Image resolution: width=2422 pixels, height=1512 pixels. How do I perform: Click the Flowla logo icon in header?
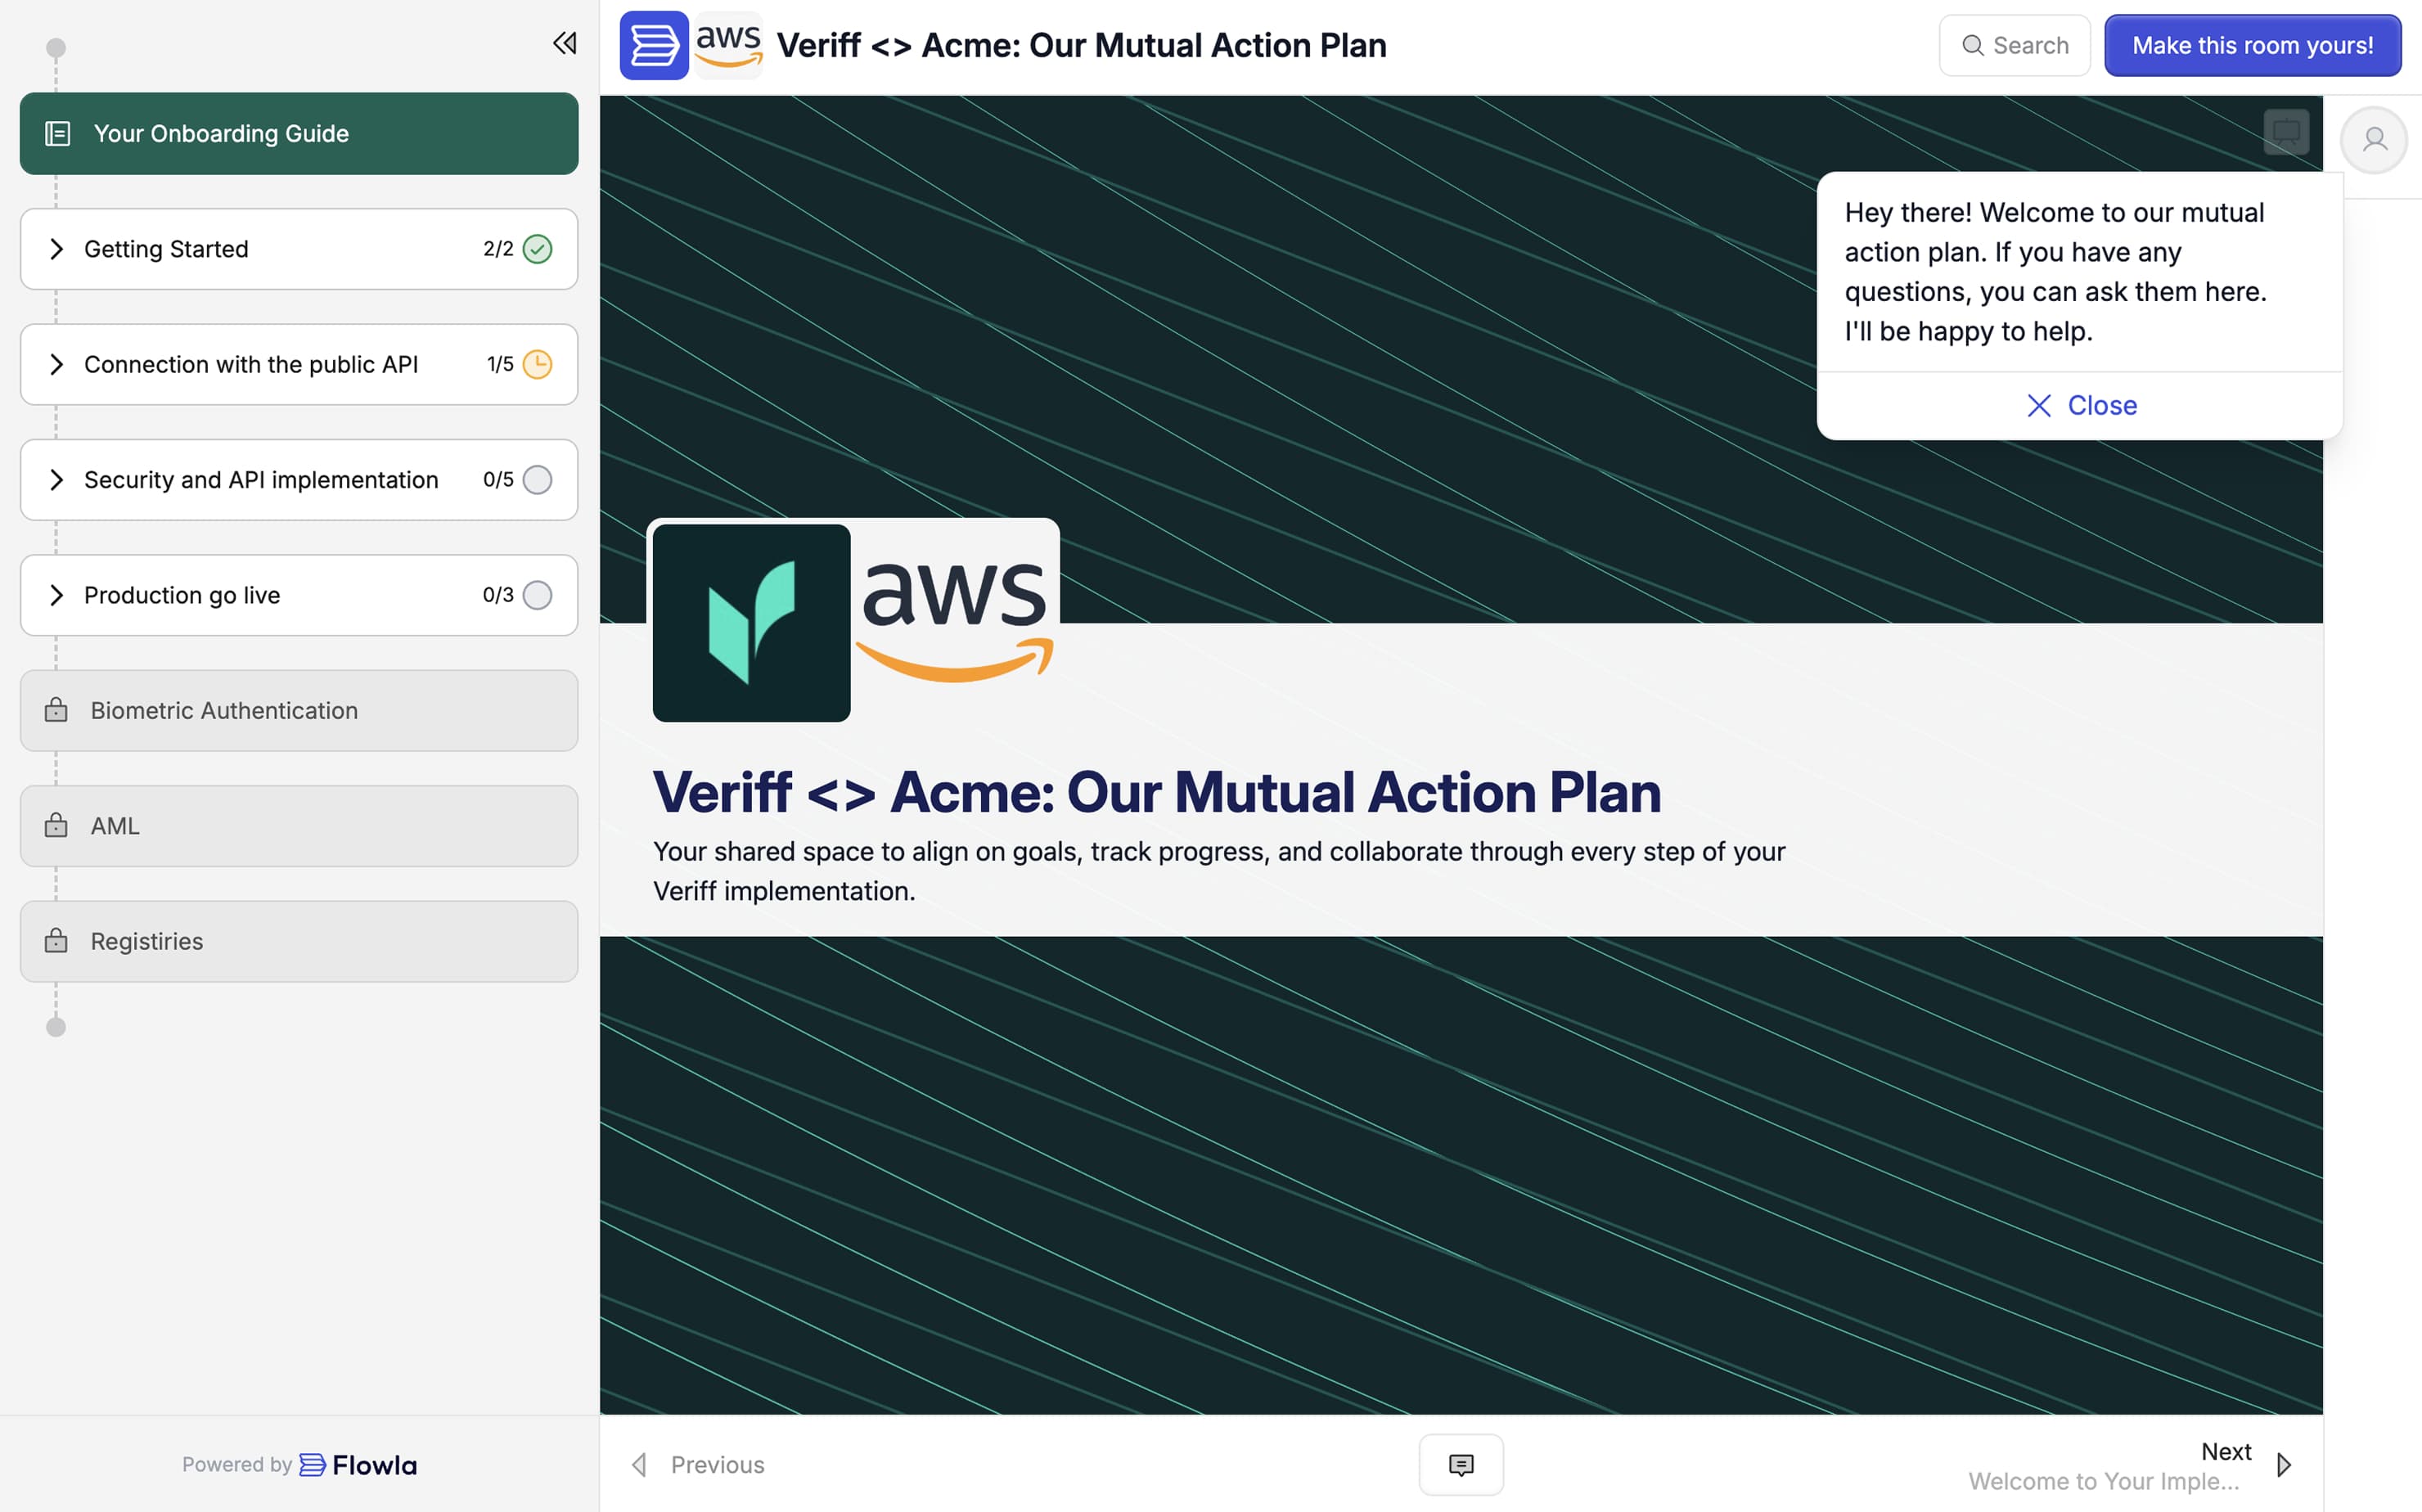[653, 45]
